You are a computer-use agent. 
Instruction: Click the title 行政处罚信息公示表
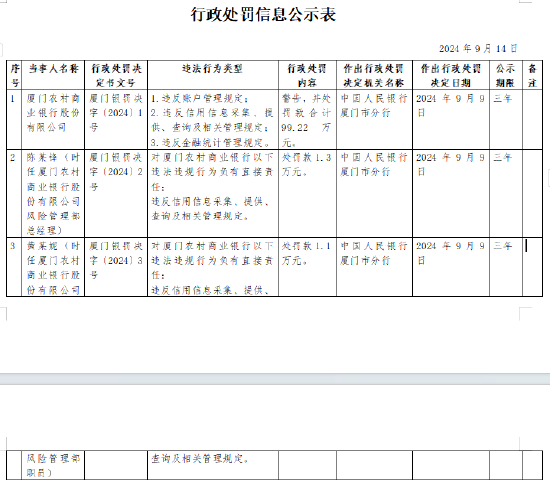pyautogui.click(x=263, y=15)
